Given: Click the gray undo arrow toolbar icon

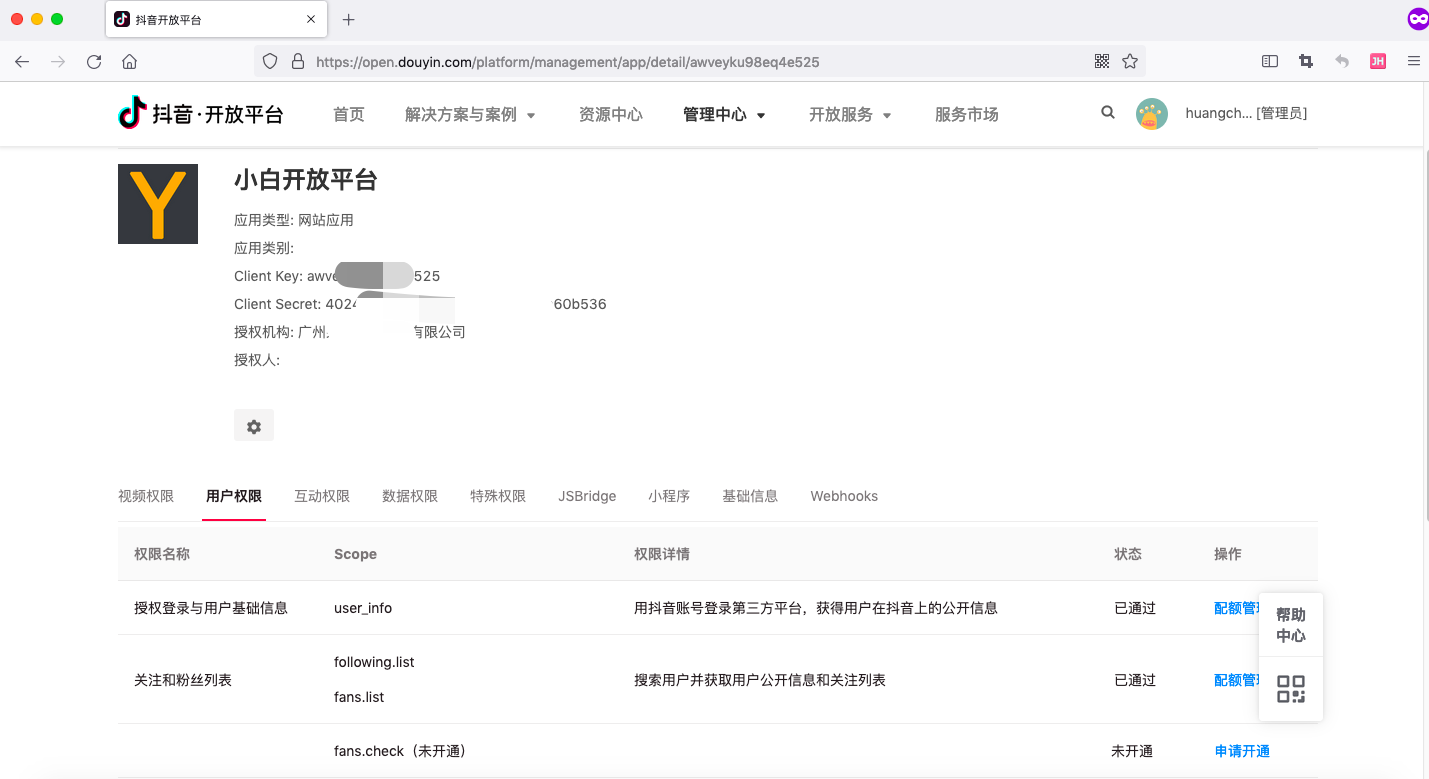Looking at the screenshot, I should 1342,61.
